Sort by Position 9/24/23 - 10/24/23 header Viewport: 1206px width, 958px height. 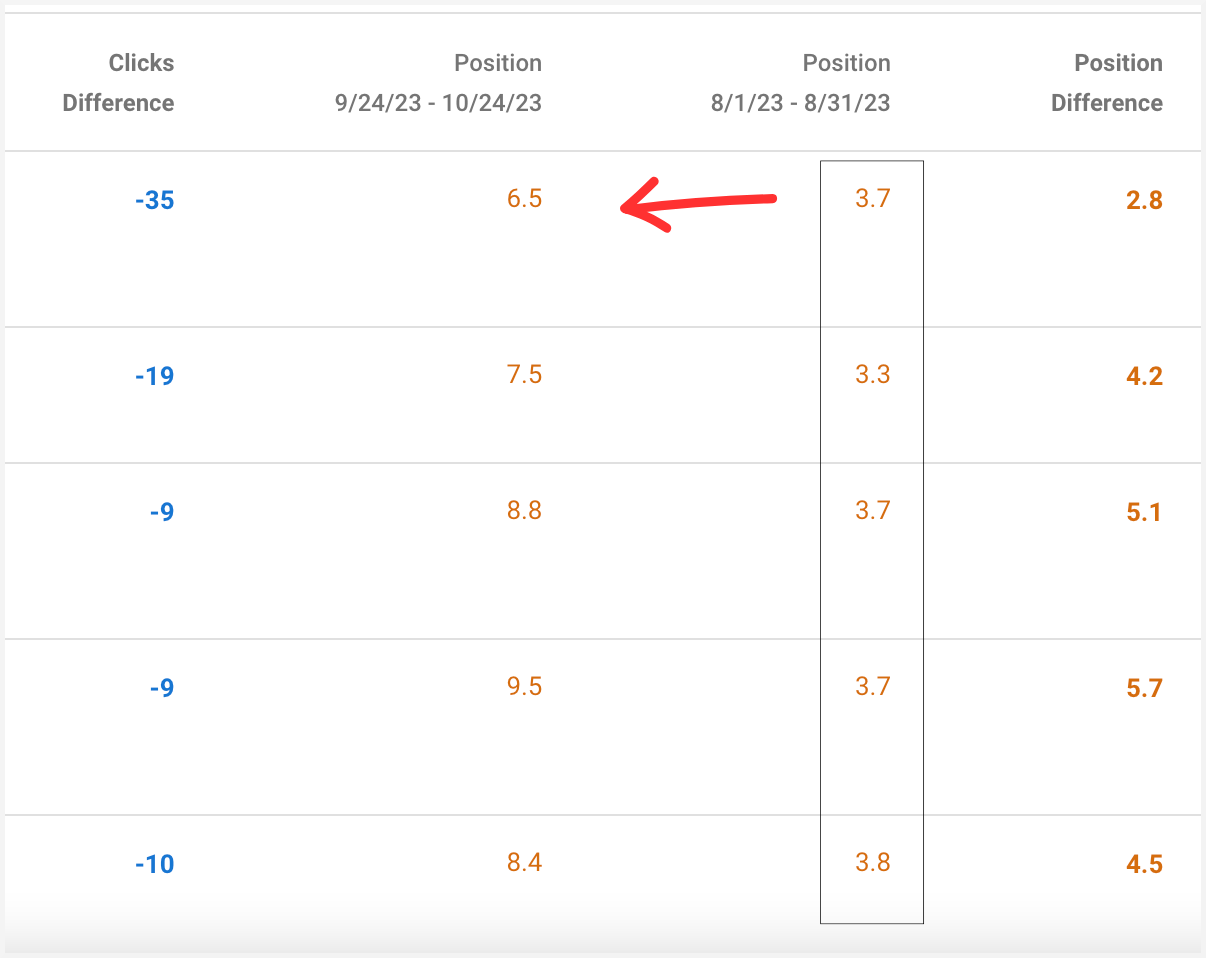tap(439, 83)
